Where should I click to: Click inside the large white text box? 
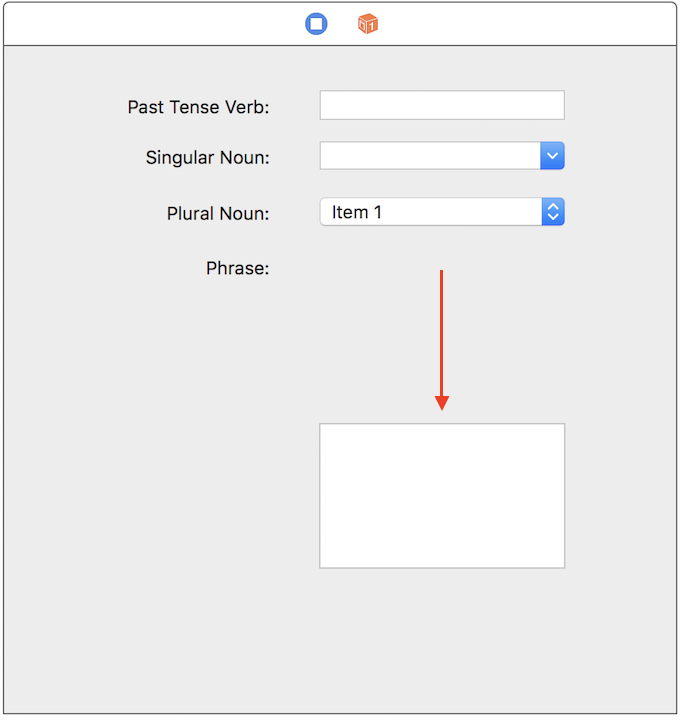442,496
